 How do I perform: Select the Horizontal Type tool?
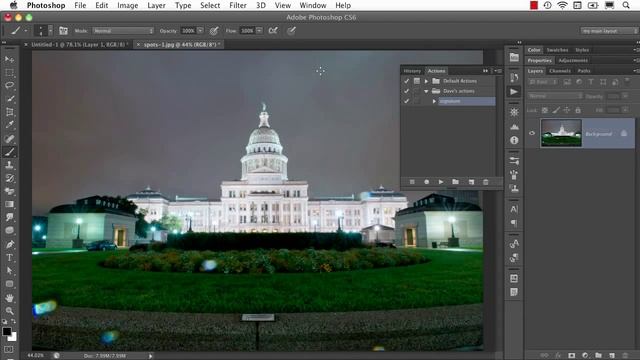tap(9, 258)
